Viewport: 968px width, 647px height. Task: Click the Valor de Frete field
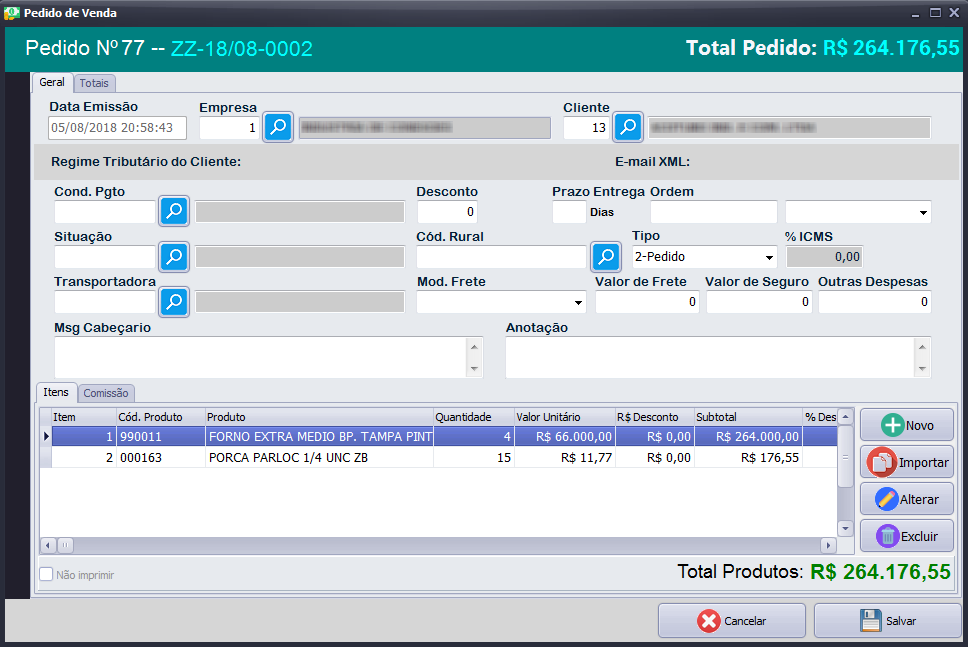pyautogui.click(x=647, y=302)
